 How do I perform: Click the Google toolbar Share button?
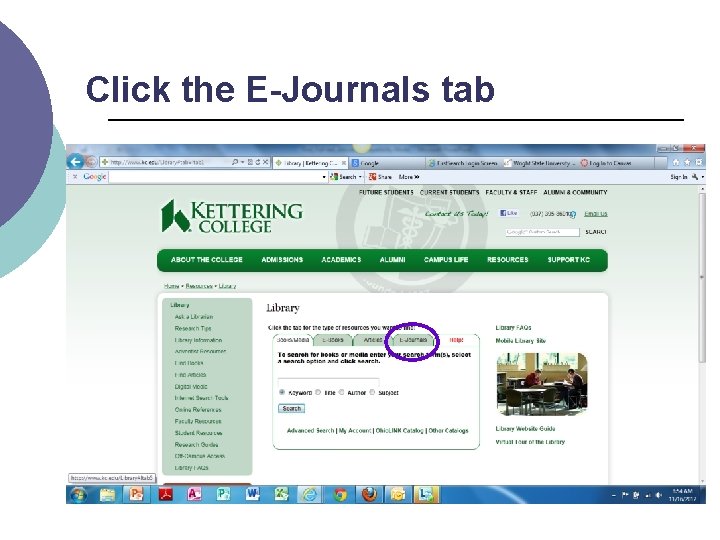380,177
